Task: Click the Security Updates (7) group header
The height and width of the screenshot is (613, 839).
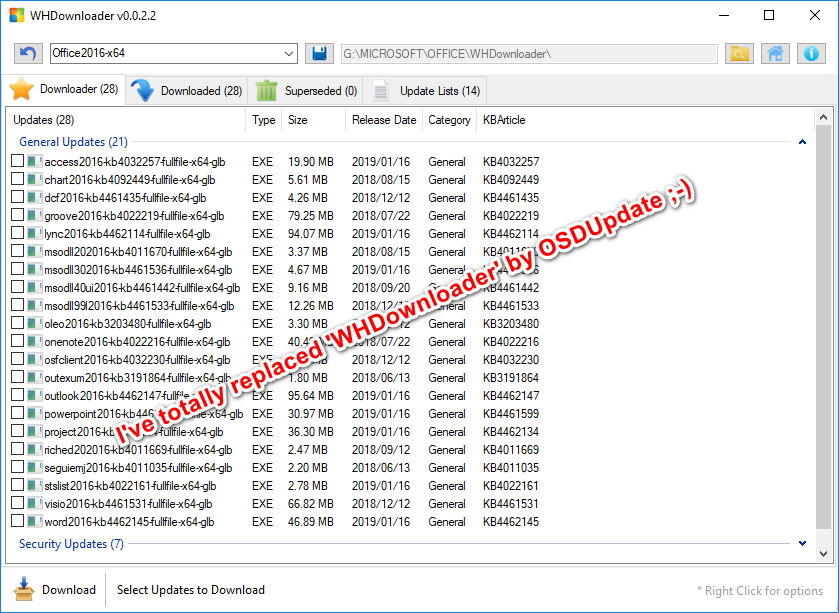Action: click(x=71, y=543)
